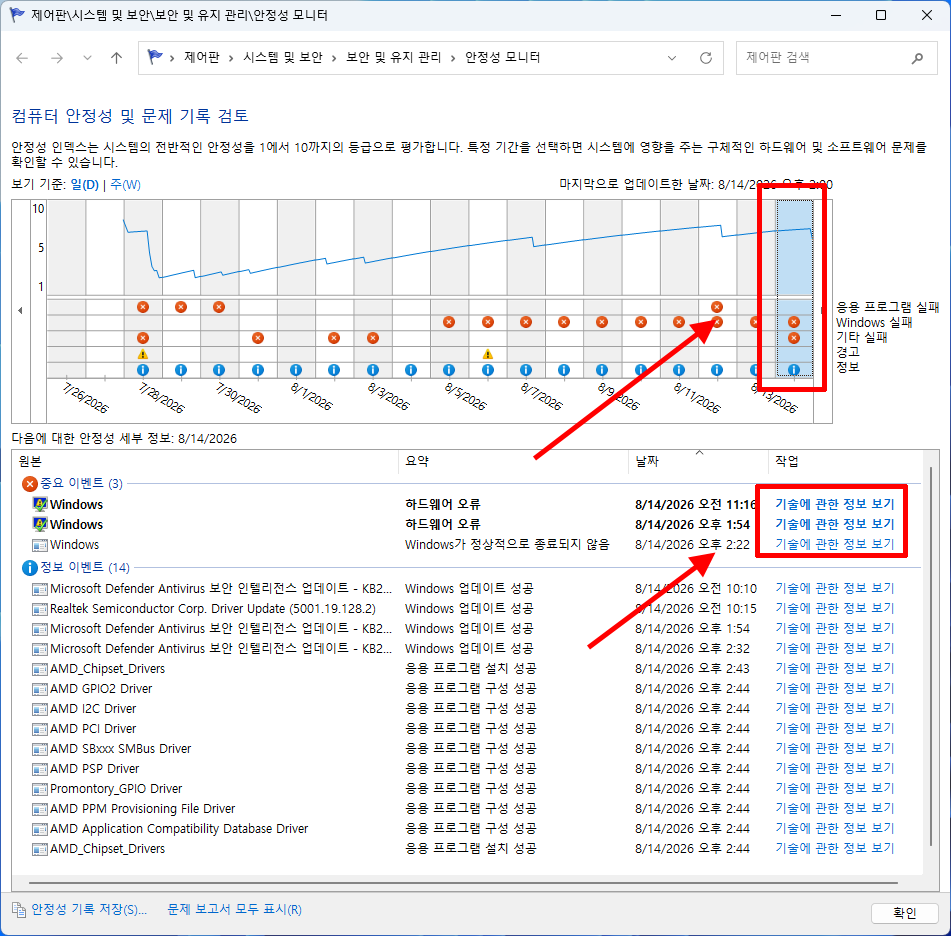The height and width of the screenshot is (936, 951).
Task: Click the 확인 button
Action: tap(904, 913)
